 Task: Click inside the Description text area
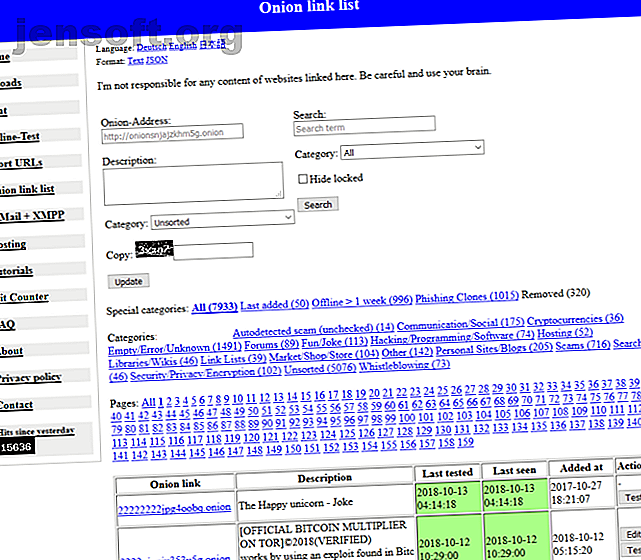[x=193, y=184]
